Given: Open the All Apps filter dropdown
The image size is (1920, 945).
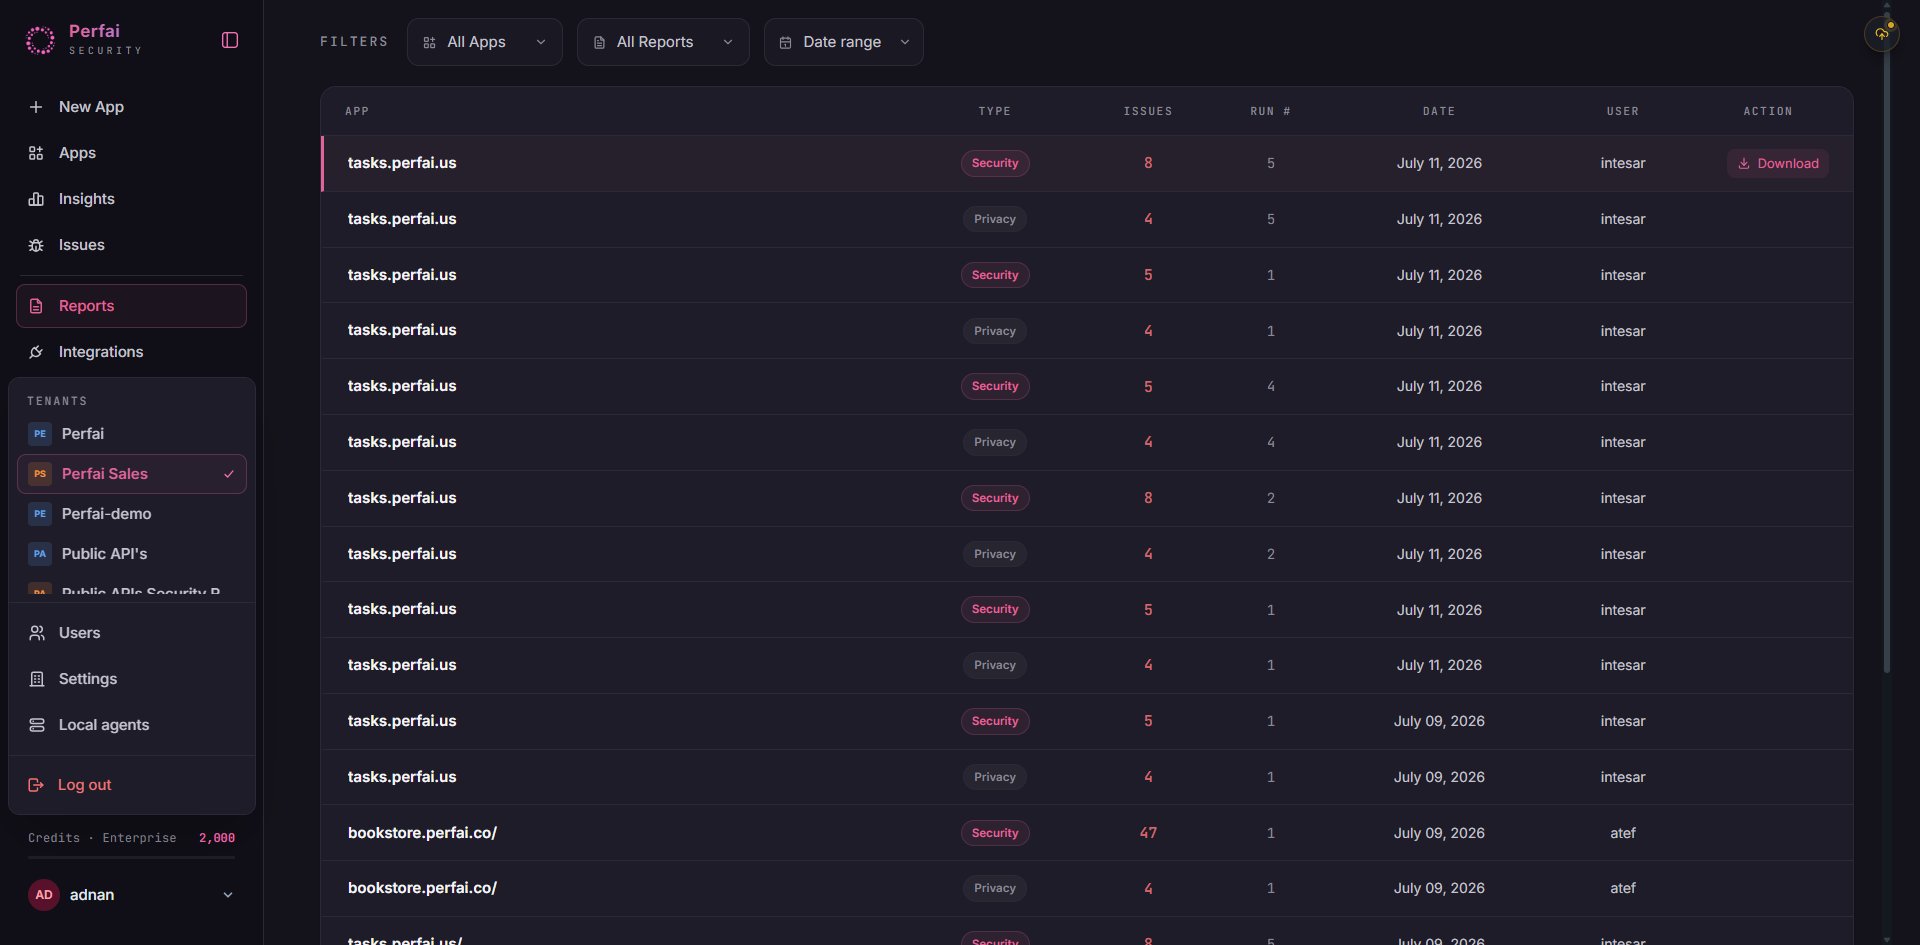Looking at the screenshot, I should (485, 42).
